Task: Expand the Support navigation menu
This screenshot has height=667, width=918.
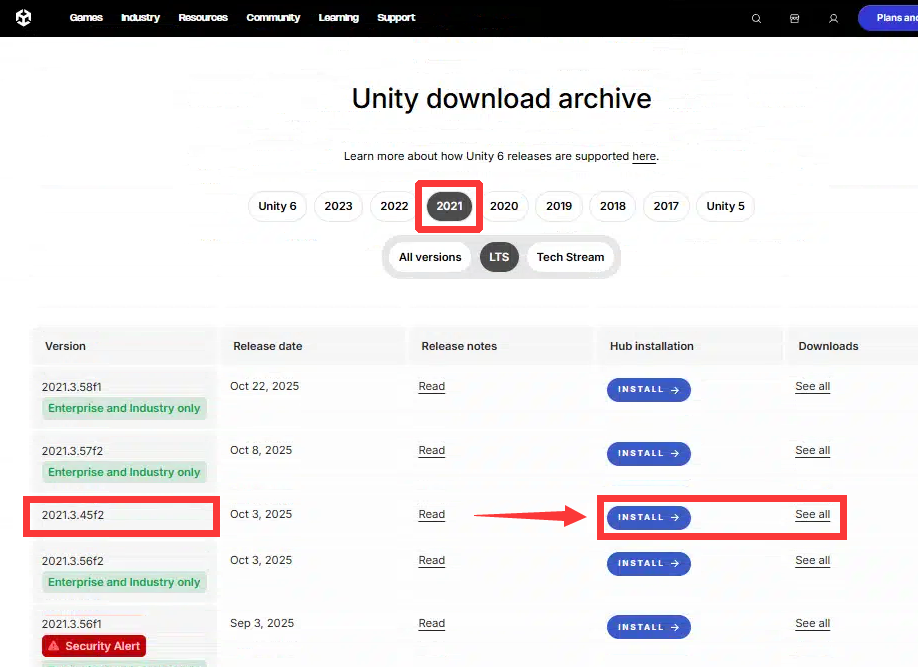Action: pos(396,18)
